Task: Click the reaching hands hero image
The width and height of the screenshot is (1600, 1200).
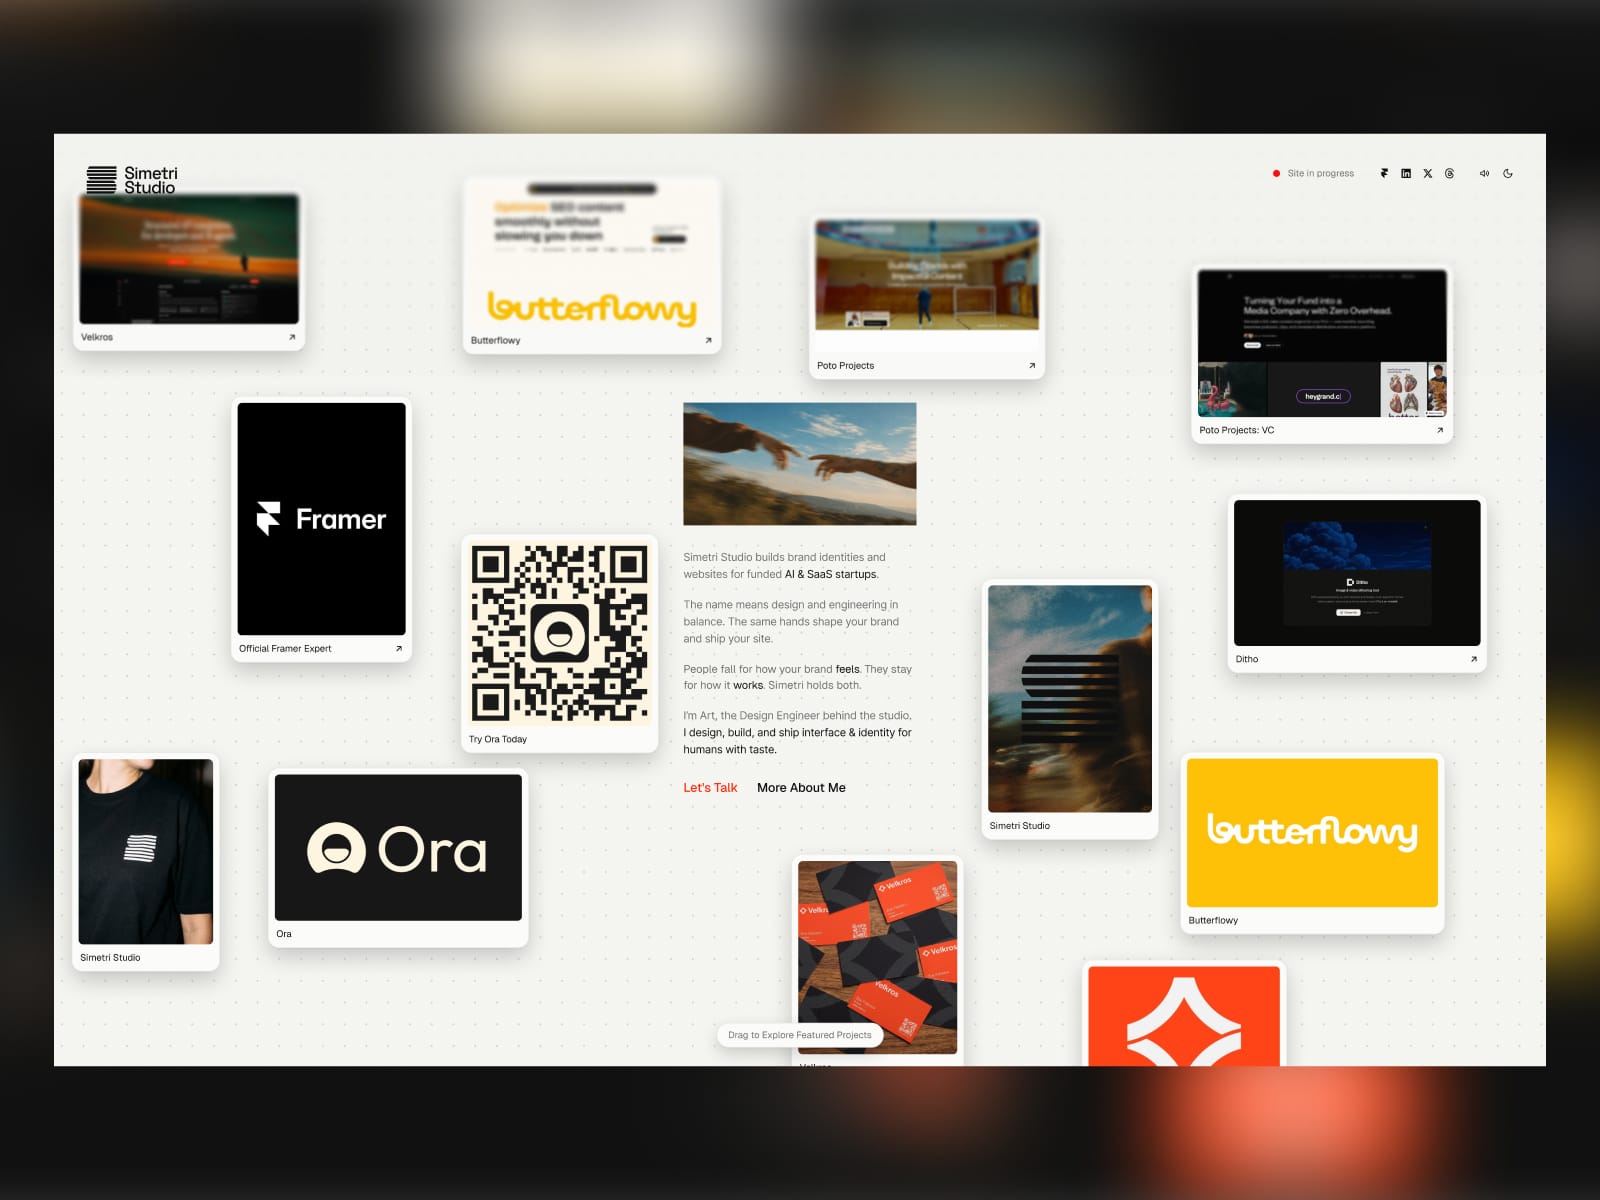Action: pos(800,464)
